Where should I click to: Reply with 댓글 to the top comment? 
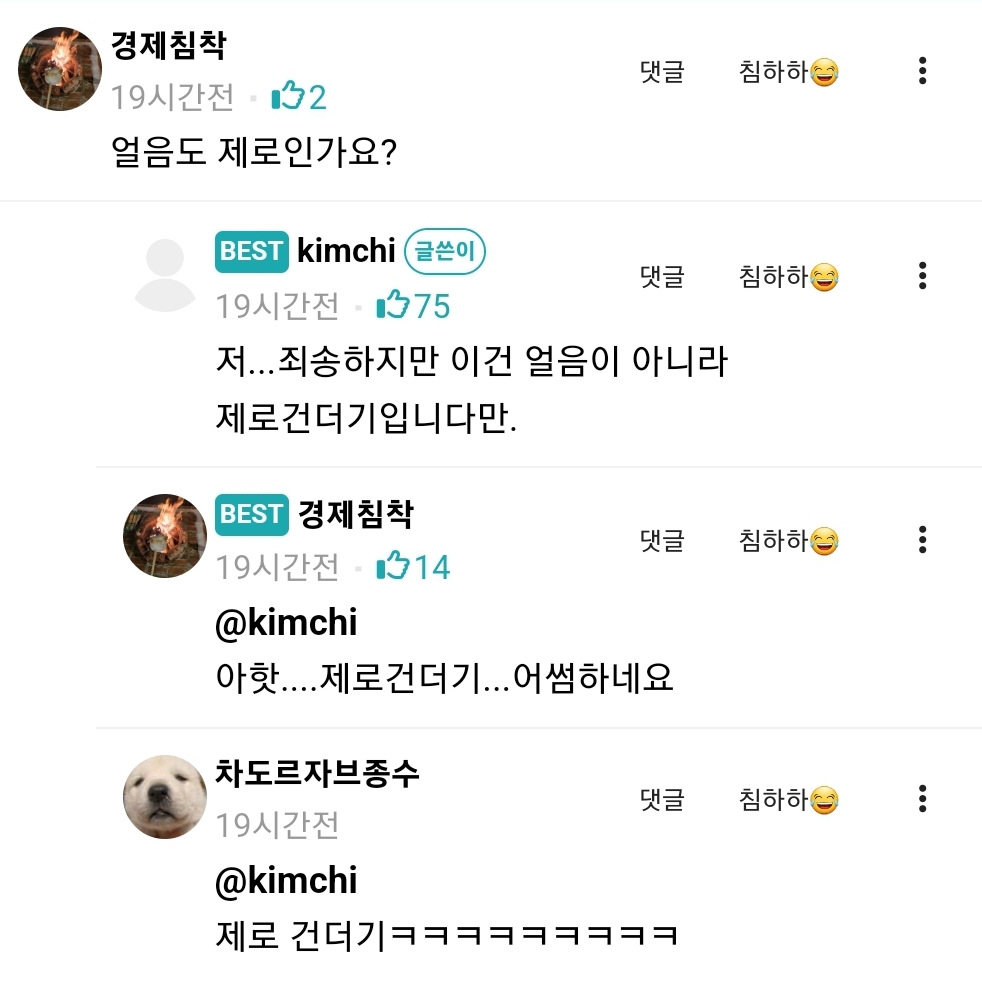(662, 72)
